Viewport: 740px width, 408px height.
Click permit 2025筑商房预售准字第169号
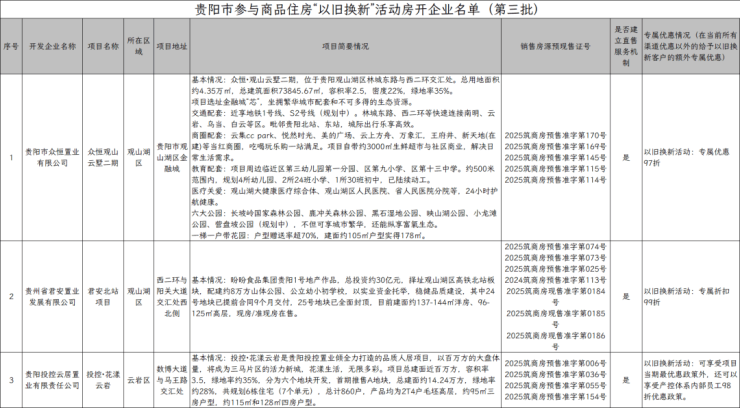[555, 147]
